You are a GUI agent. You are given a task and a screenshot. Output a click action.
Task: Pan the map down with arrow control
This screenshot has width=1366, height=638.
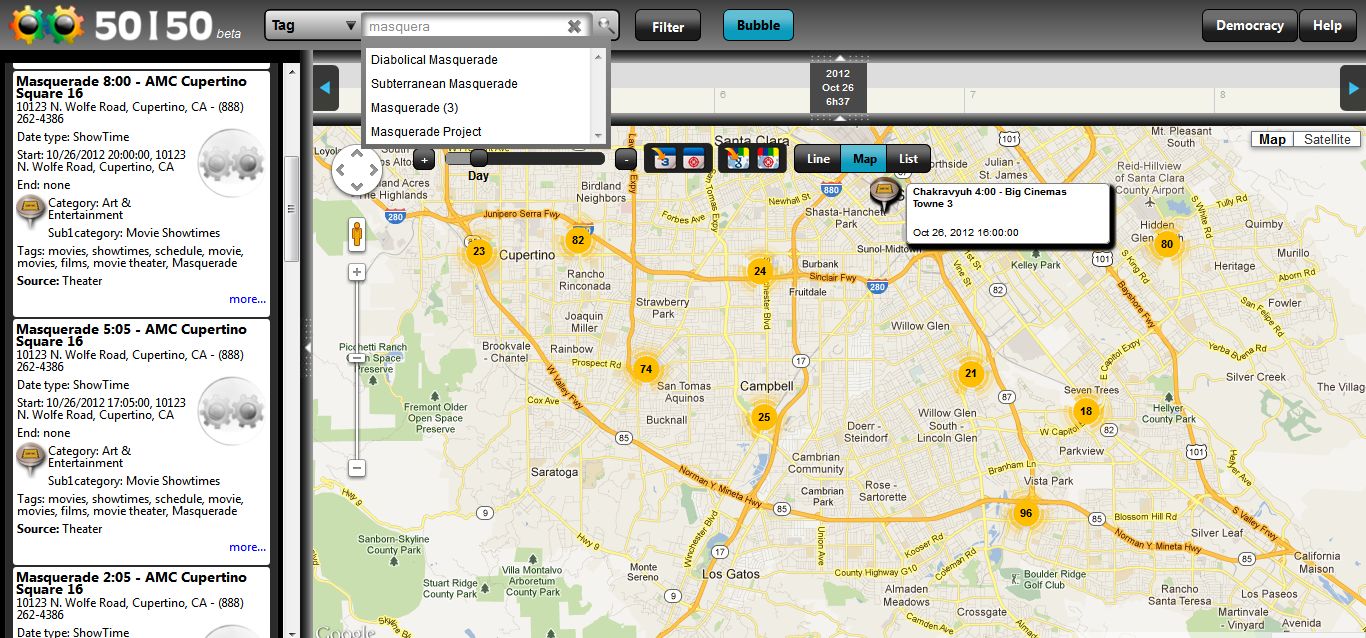tap(357, 187)
